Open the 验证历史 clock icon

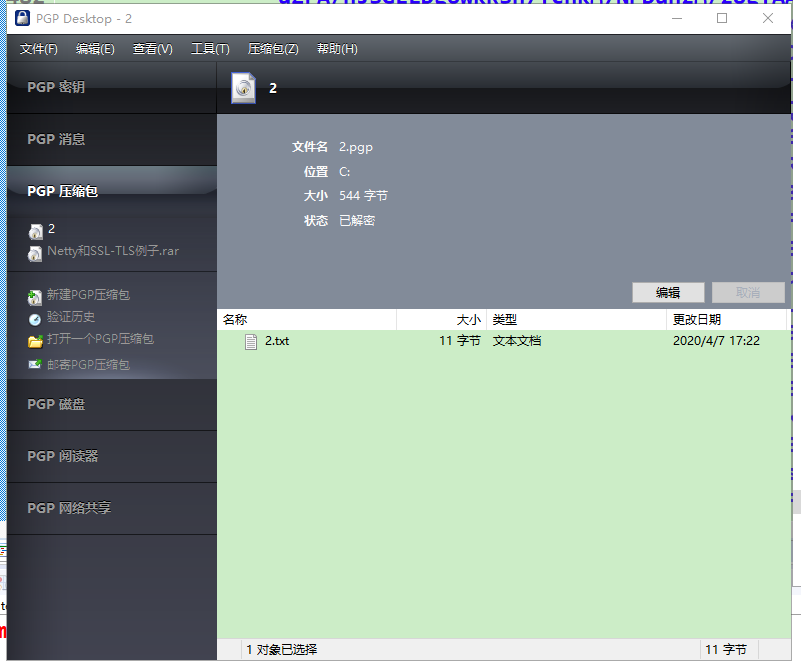click(x=36, y=317)
